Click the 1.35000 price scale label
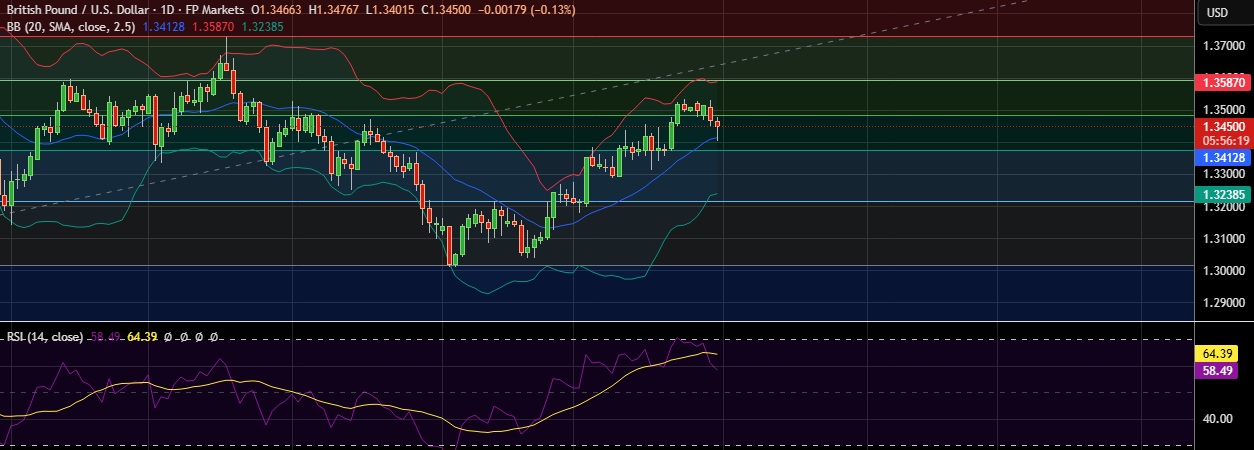Image resolution: width=1254 pixels, height=450 pixels. click(x=1224, y=110)
